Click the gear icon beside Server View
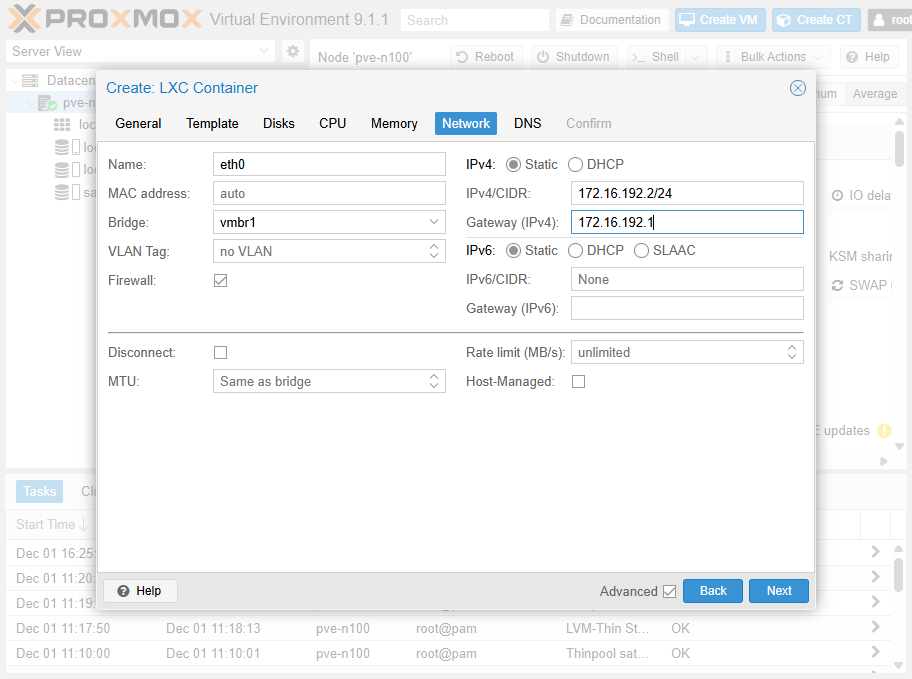This screenshot has width=912, height=679. pyautogui.click(x=293, y=51)
